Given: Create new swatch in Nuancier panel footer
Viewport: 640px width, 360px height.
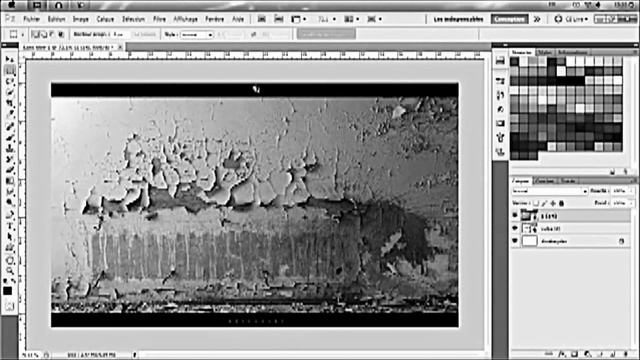Looking at the screenshot, I should coord(612,172).
